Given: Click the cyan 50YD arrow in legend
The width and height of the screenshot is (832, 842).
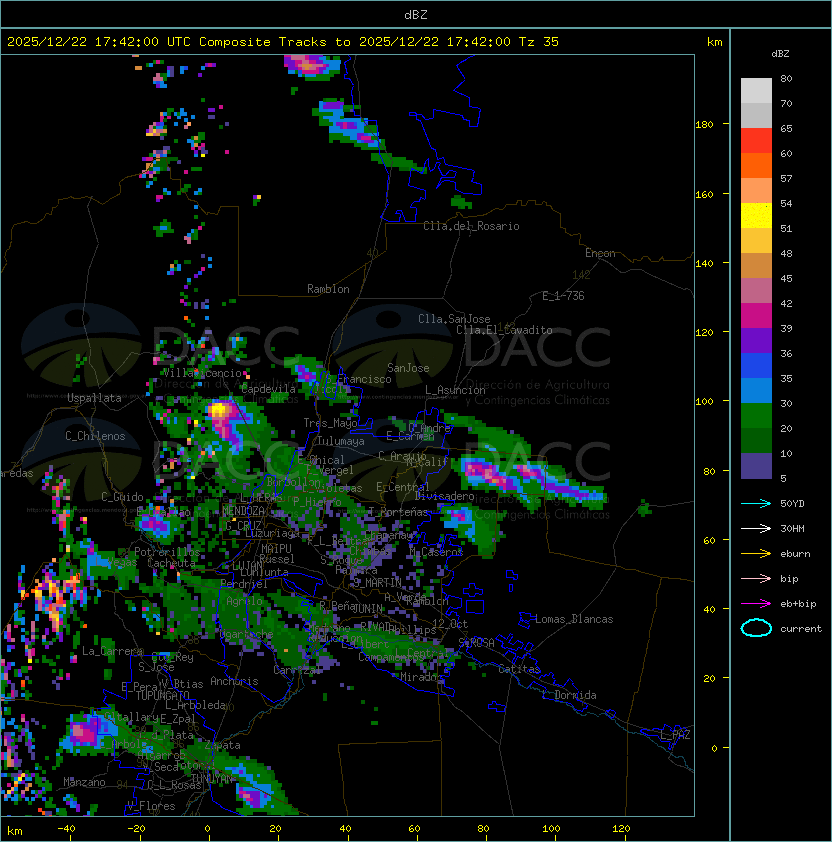Looking at the screenshot, I should [x=756, y=504].
